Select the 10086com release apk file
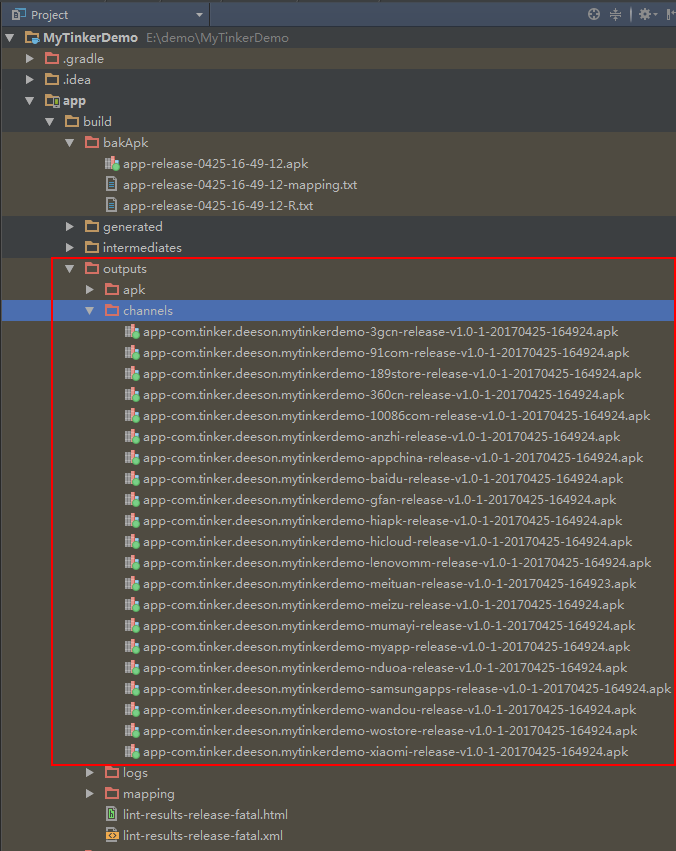This screenshot has height=851, width=676. coord(397,416)
